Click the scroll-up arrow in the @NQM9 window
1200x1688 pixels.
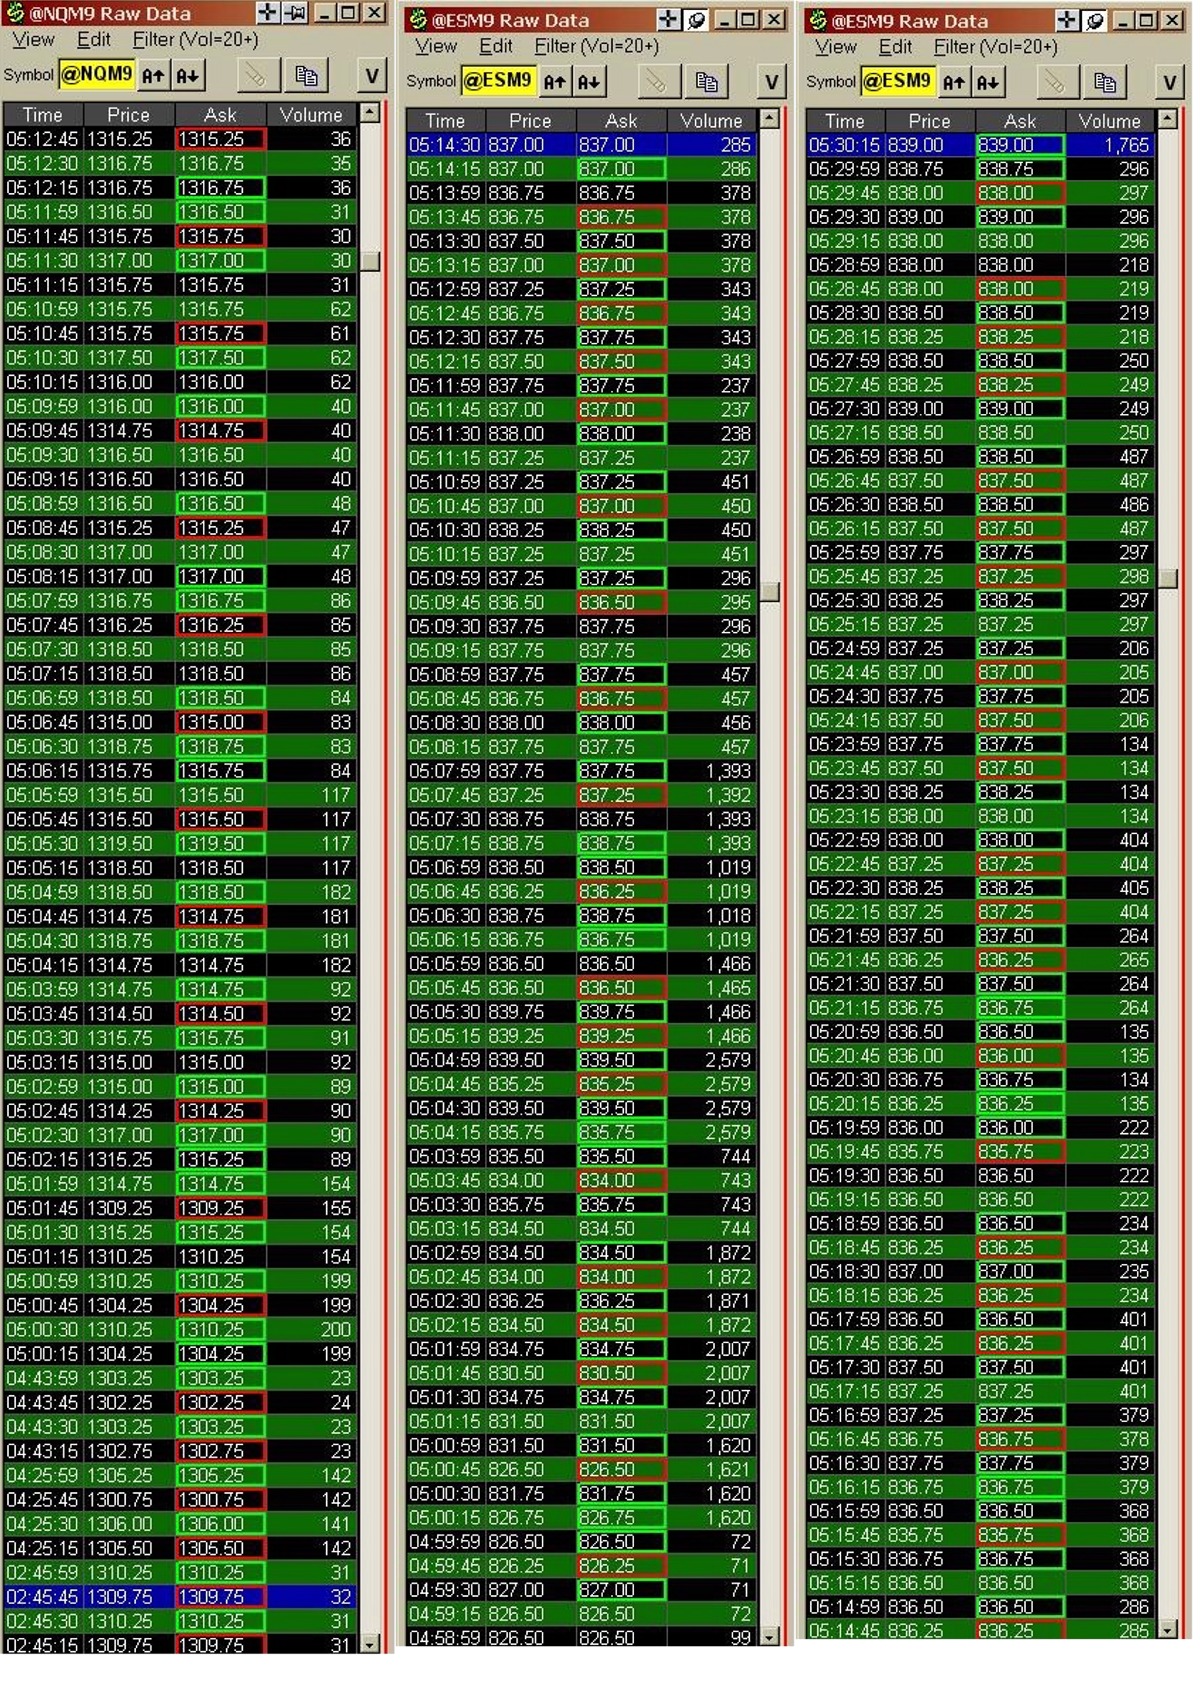pos(370,113)
